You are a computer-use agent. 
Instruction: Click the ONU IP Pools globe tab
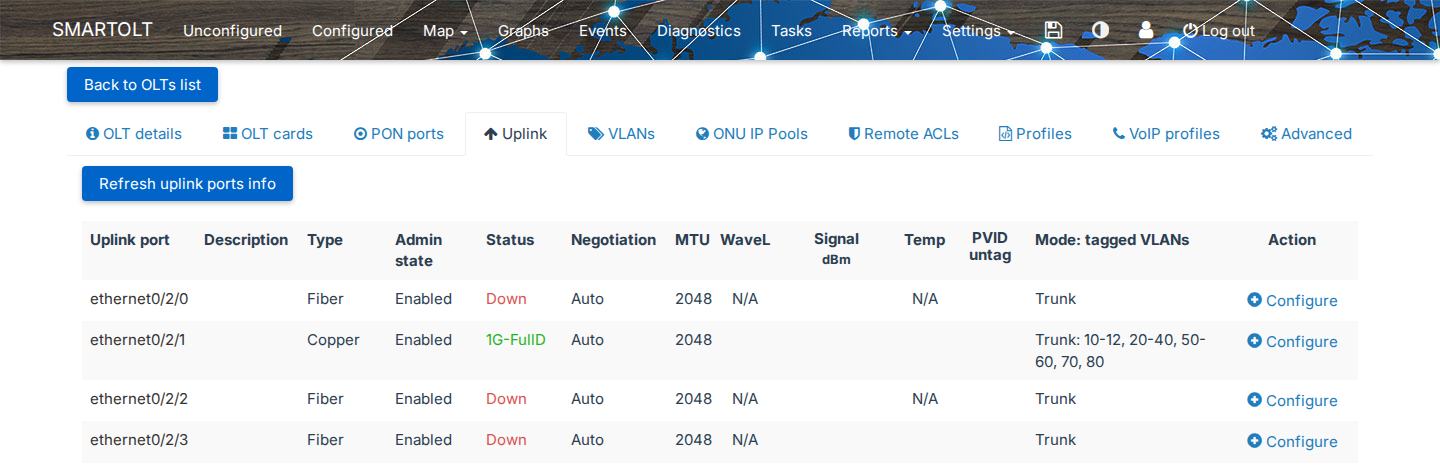click(x=752, y=134)
